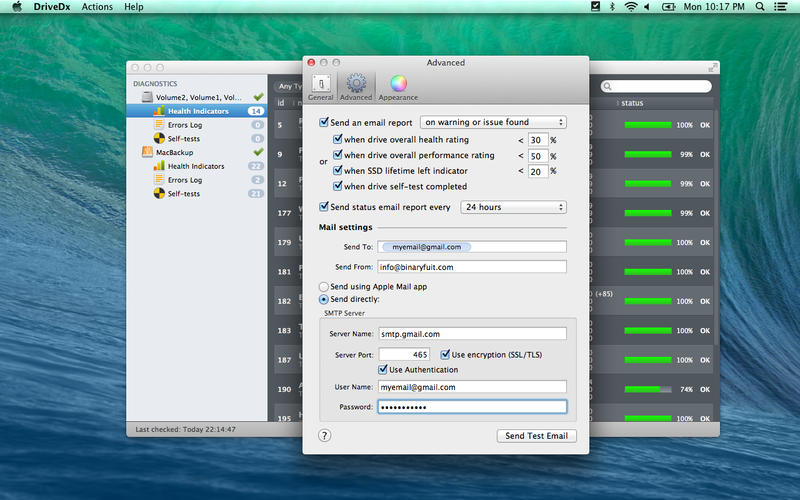
Task: Click the status column header
Action: click(x=632, y=103)
